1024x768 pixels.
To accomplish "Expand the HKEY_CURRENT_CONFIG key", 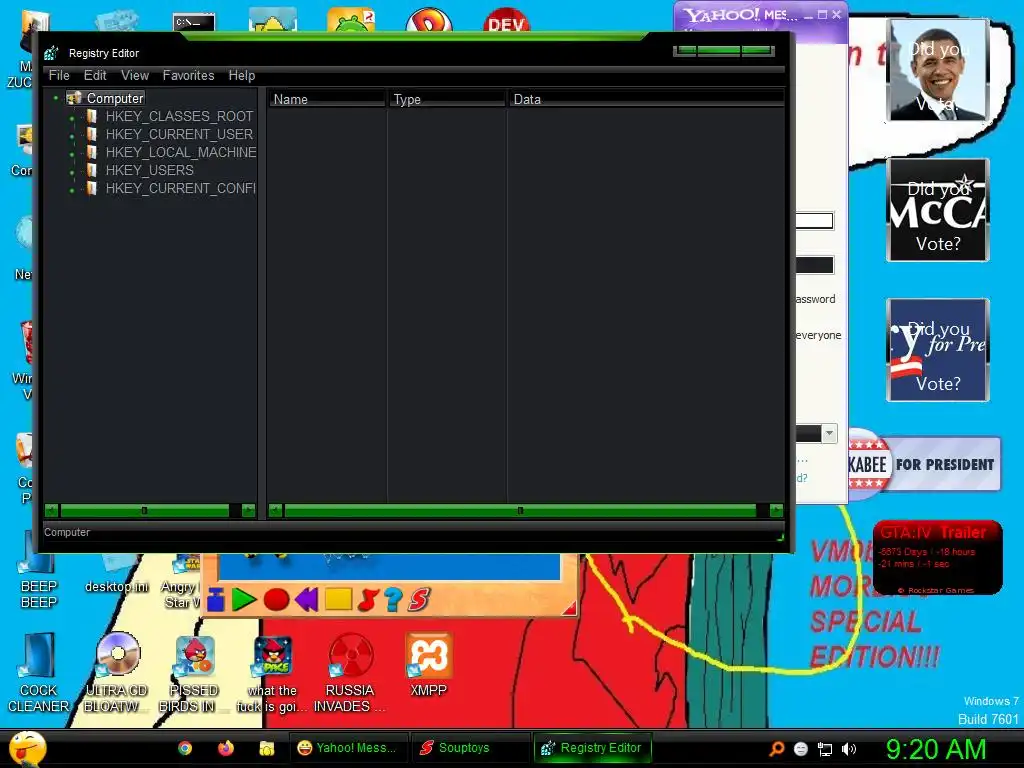I will (72, 189).
